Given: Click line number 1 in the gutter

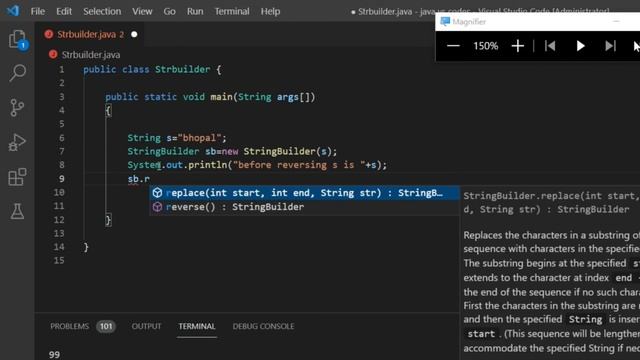Looking at the screenshot, I should tap(62, 69).
